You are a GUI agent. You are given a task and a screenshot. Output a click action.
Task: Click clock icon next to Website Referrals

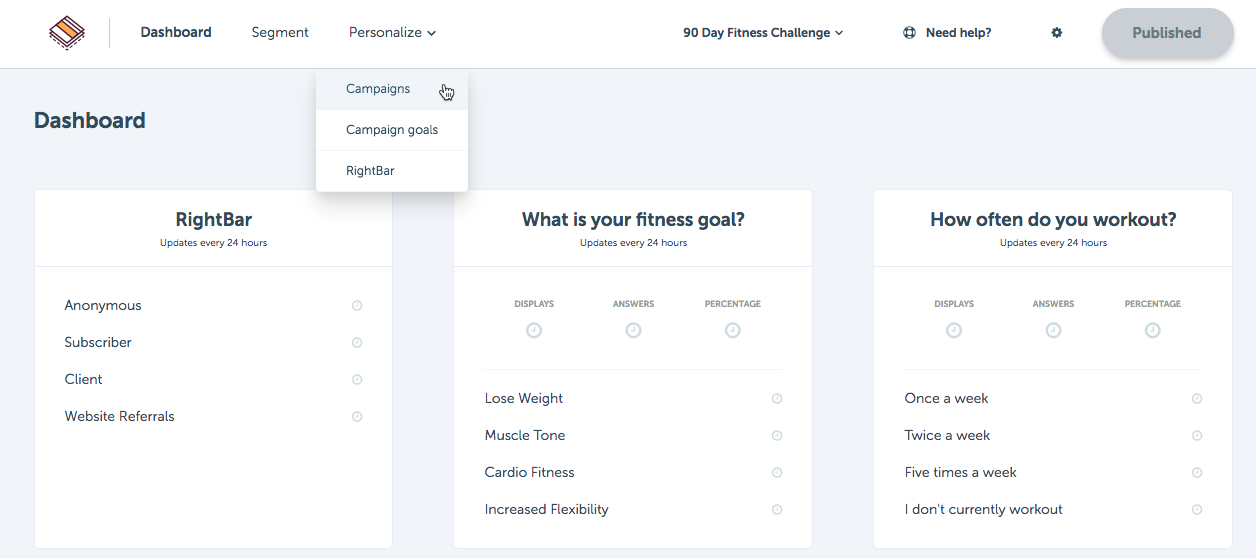pyautogui.click(x=357, y=417)
